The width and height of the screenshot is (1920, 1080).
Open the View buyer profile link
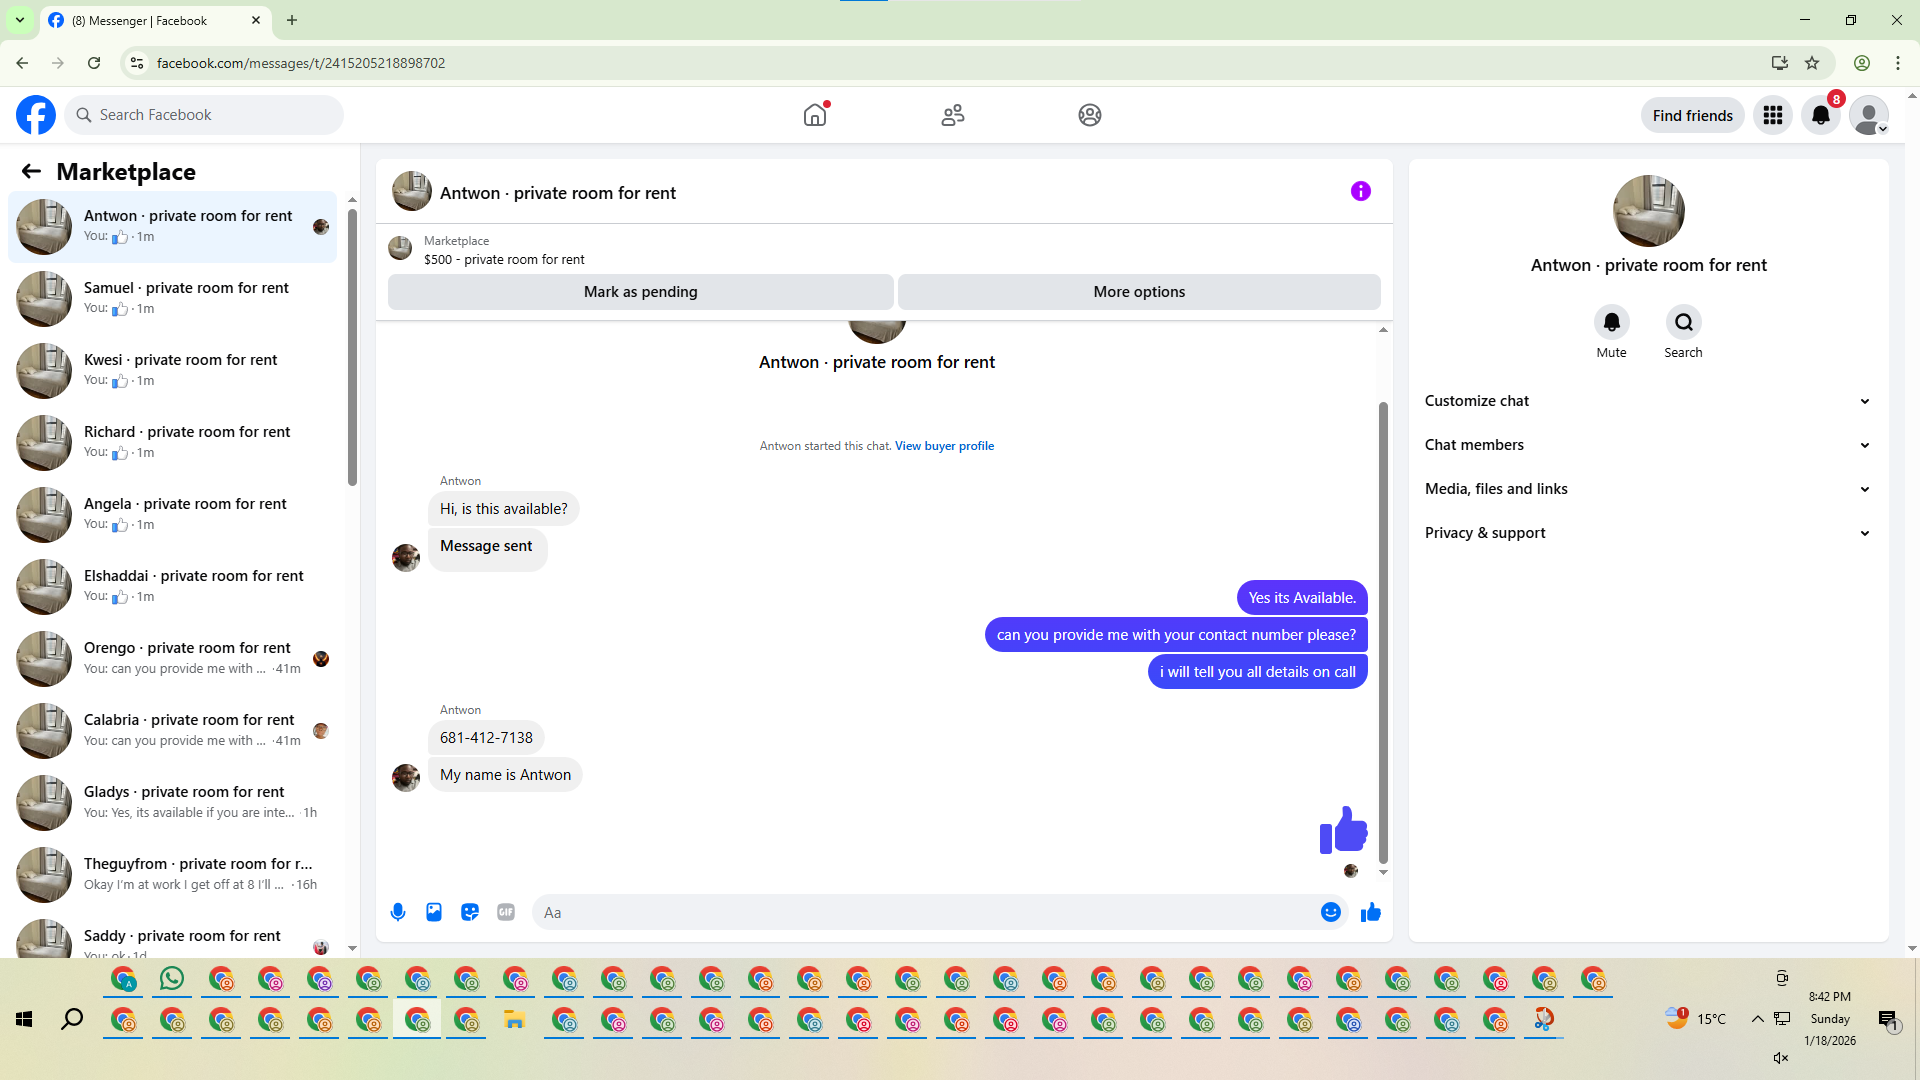[944, 446]
